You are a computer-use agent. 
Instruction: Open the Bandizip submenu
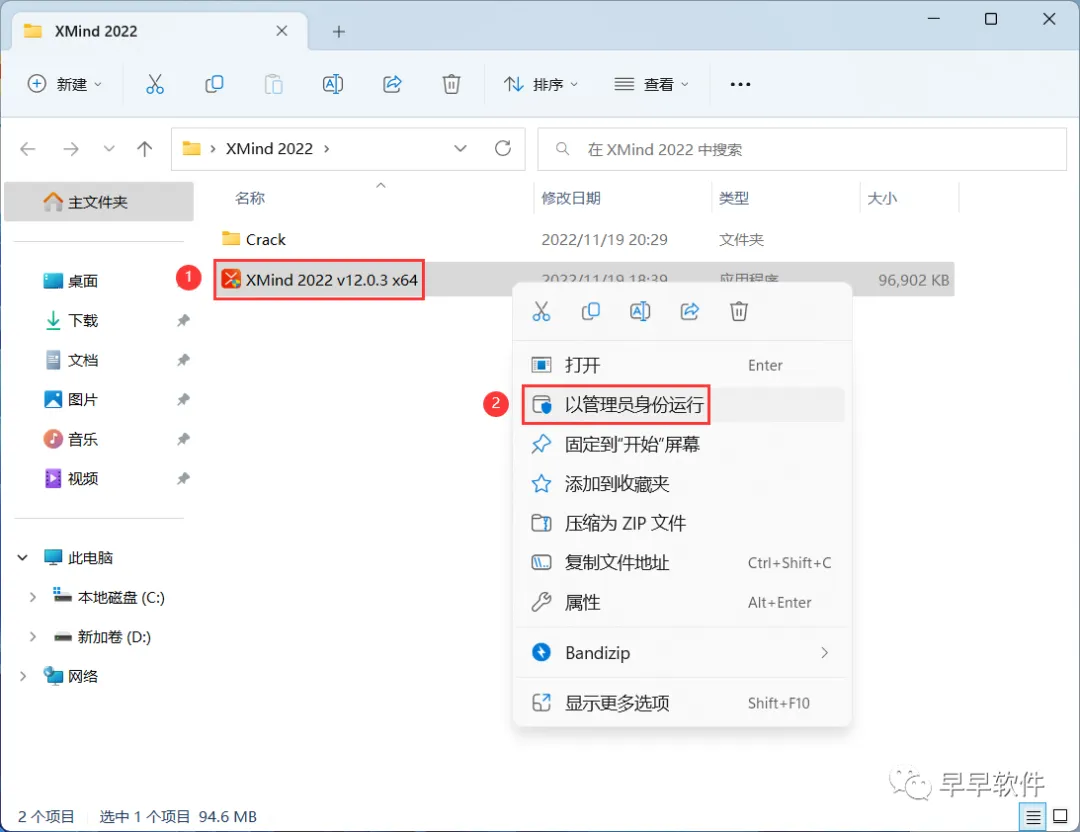[x=682, y=652]
